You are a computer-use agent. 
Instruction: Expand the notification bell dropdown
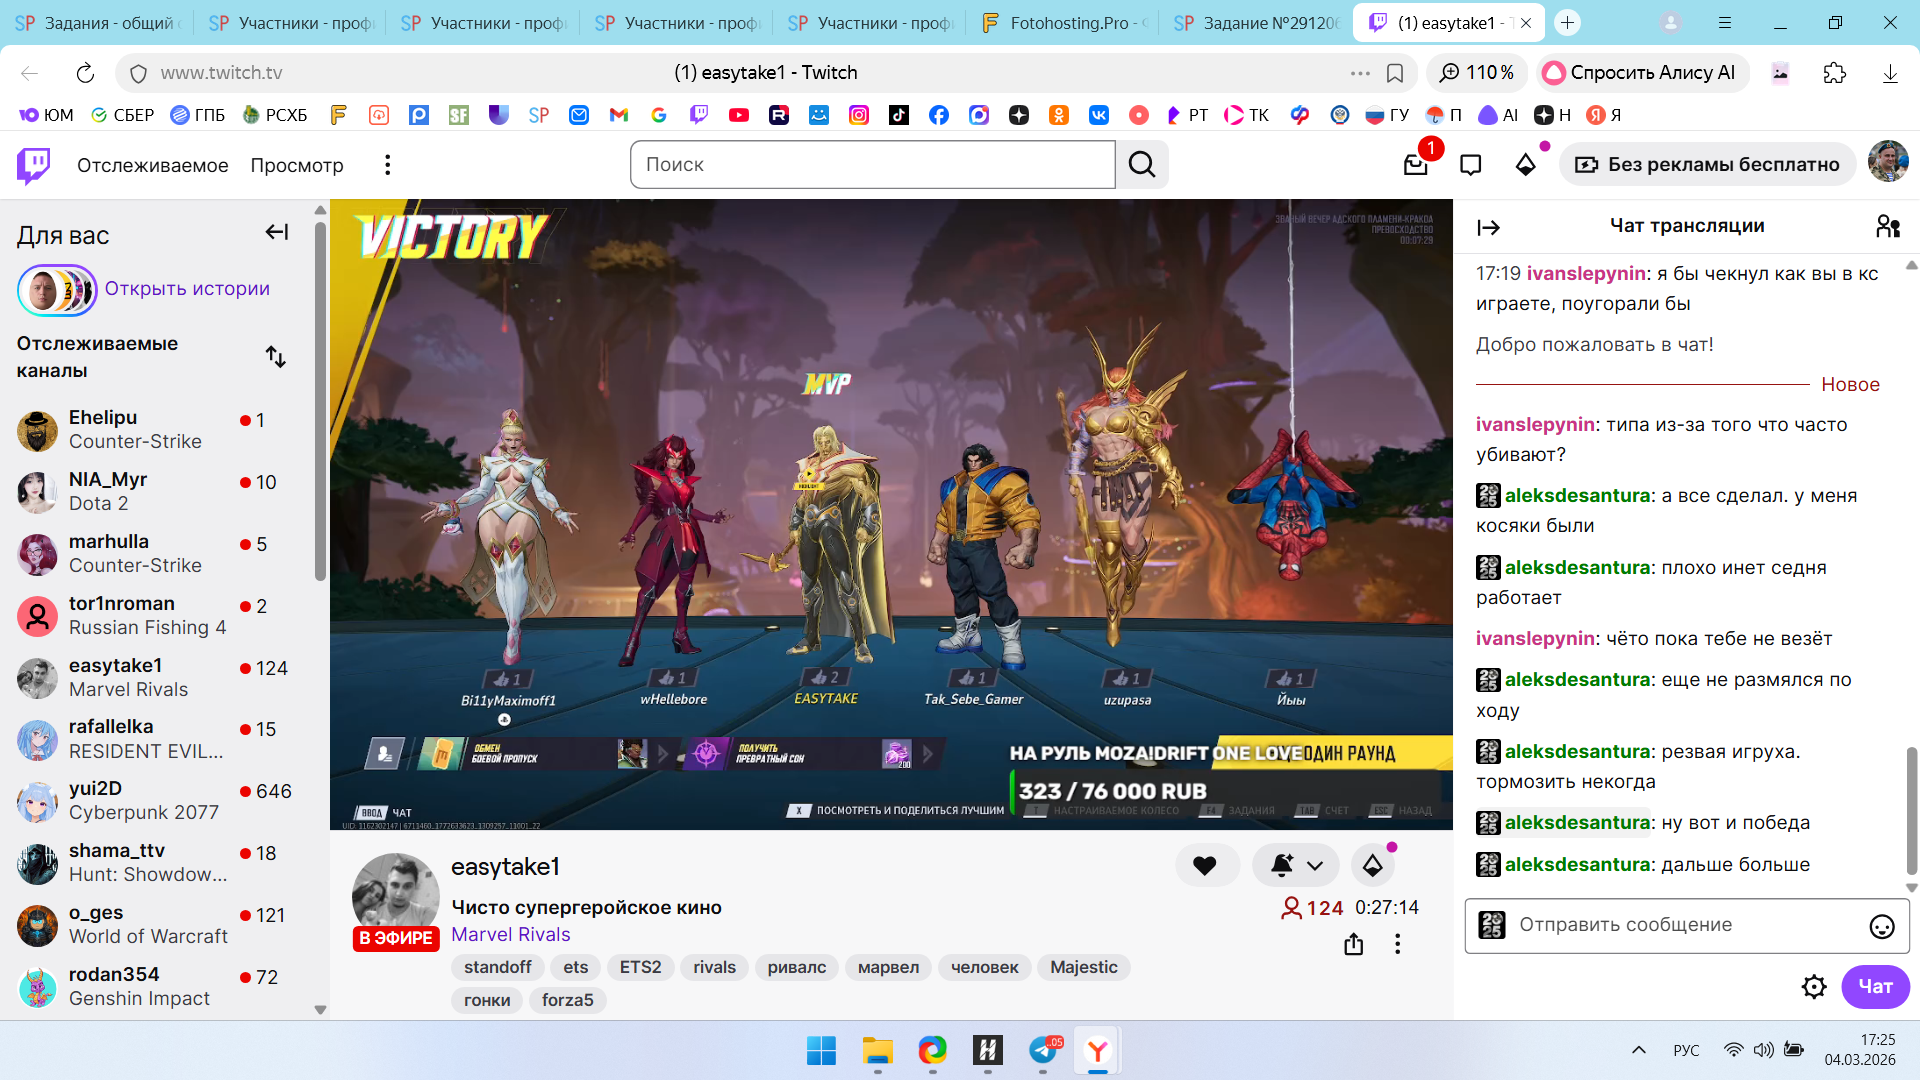pyautogui.click(x=1315, y=866)
